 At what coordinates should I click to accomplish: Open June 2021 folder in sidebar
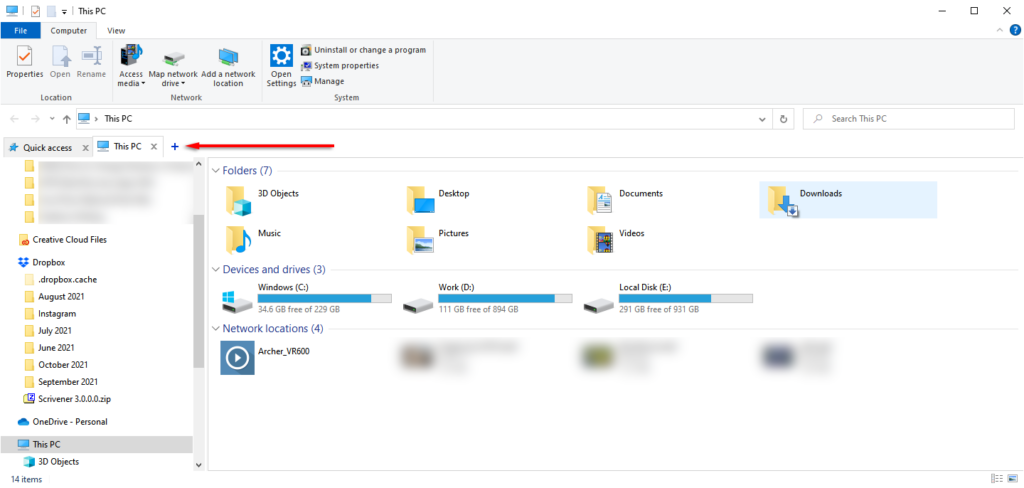click(x=49, y=348)
